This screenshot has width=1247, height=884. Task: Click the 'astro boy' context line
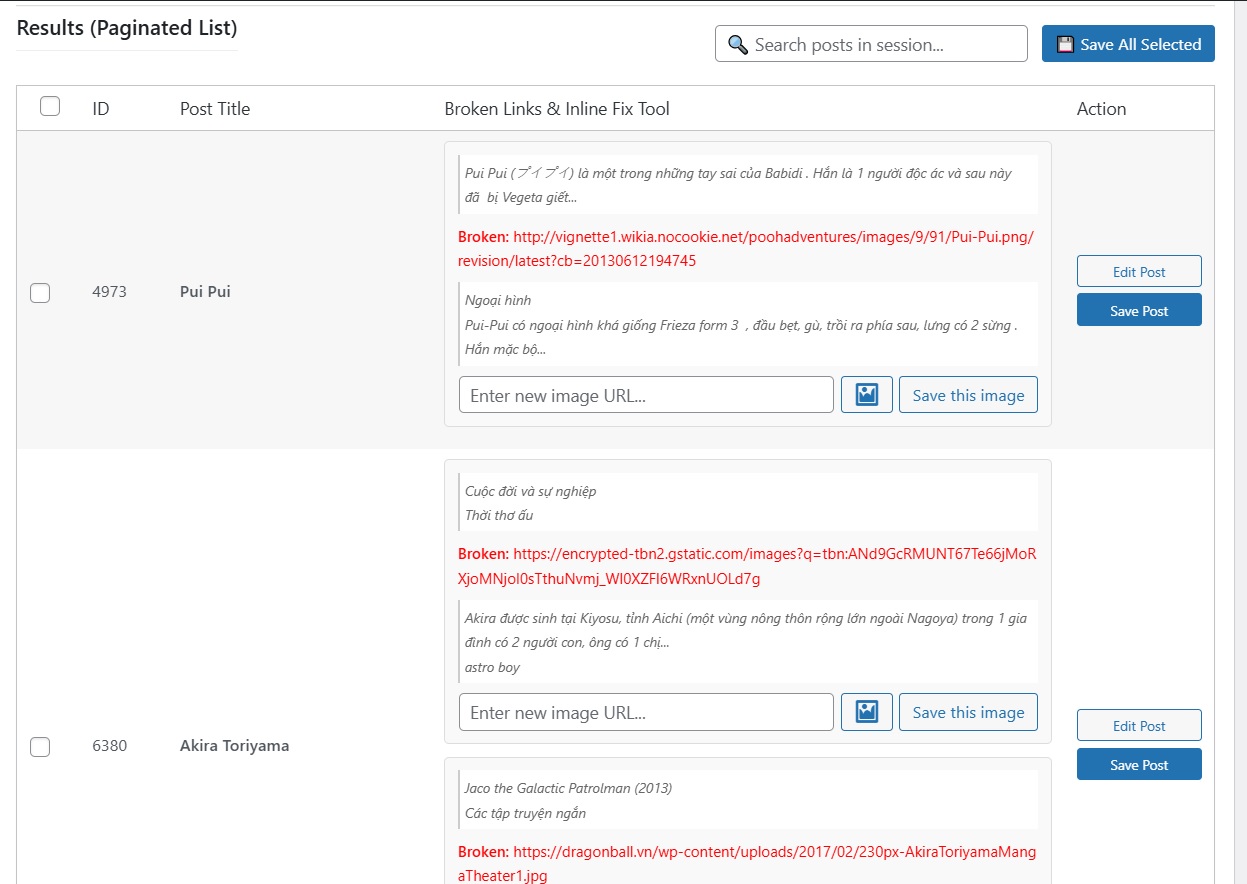pos(492,667)
